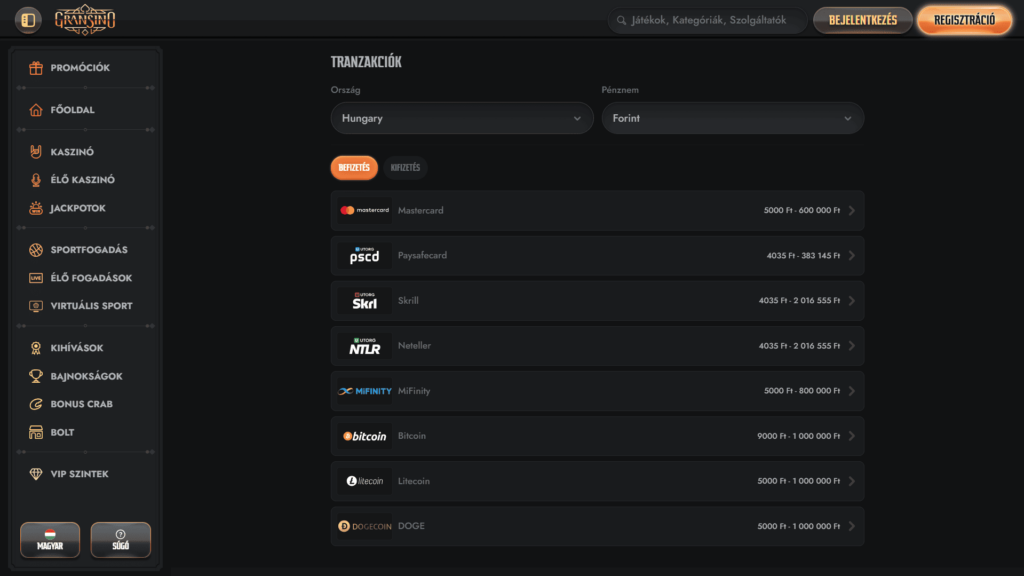Click the Gransino logo
The width and height of the screenshot is (1024, 576).
[x=85, y=20]
